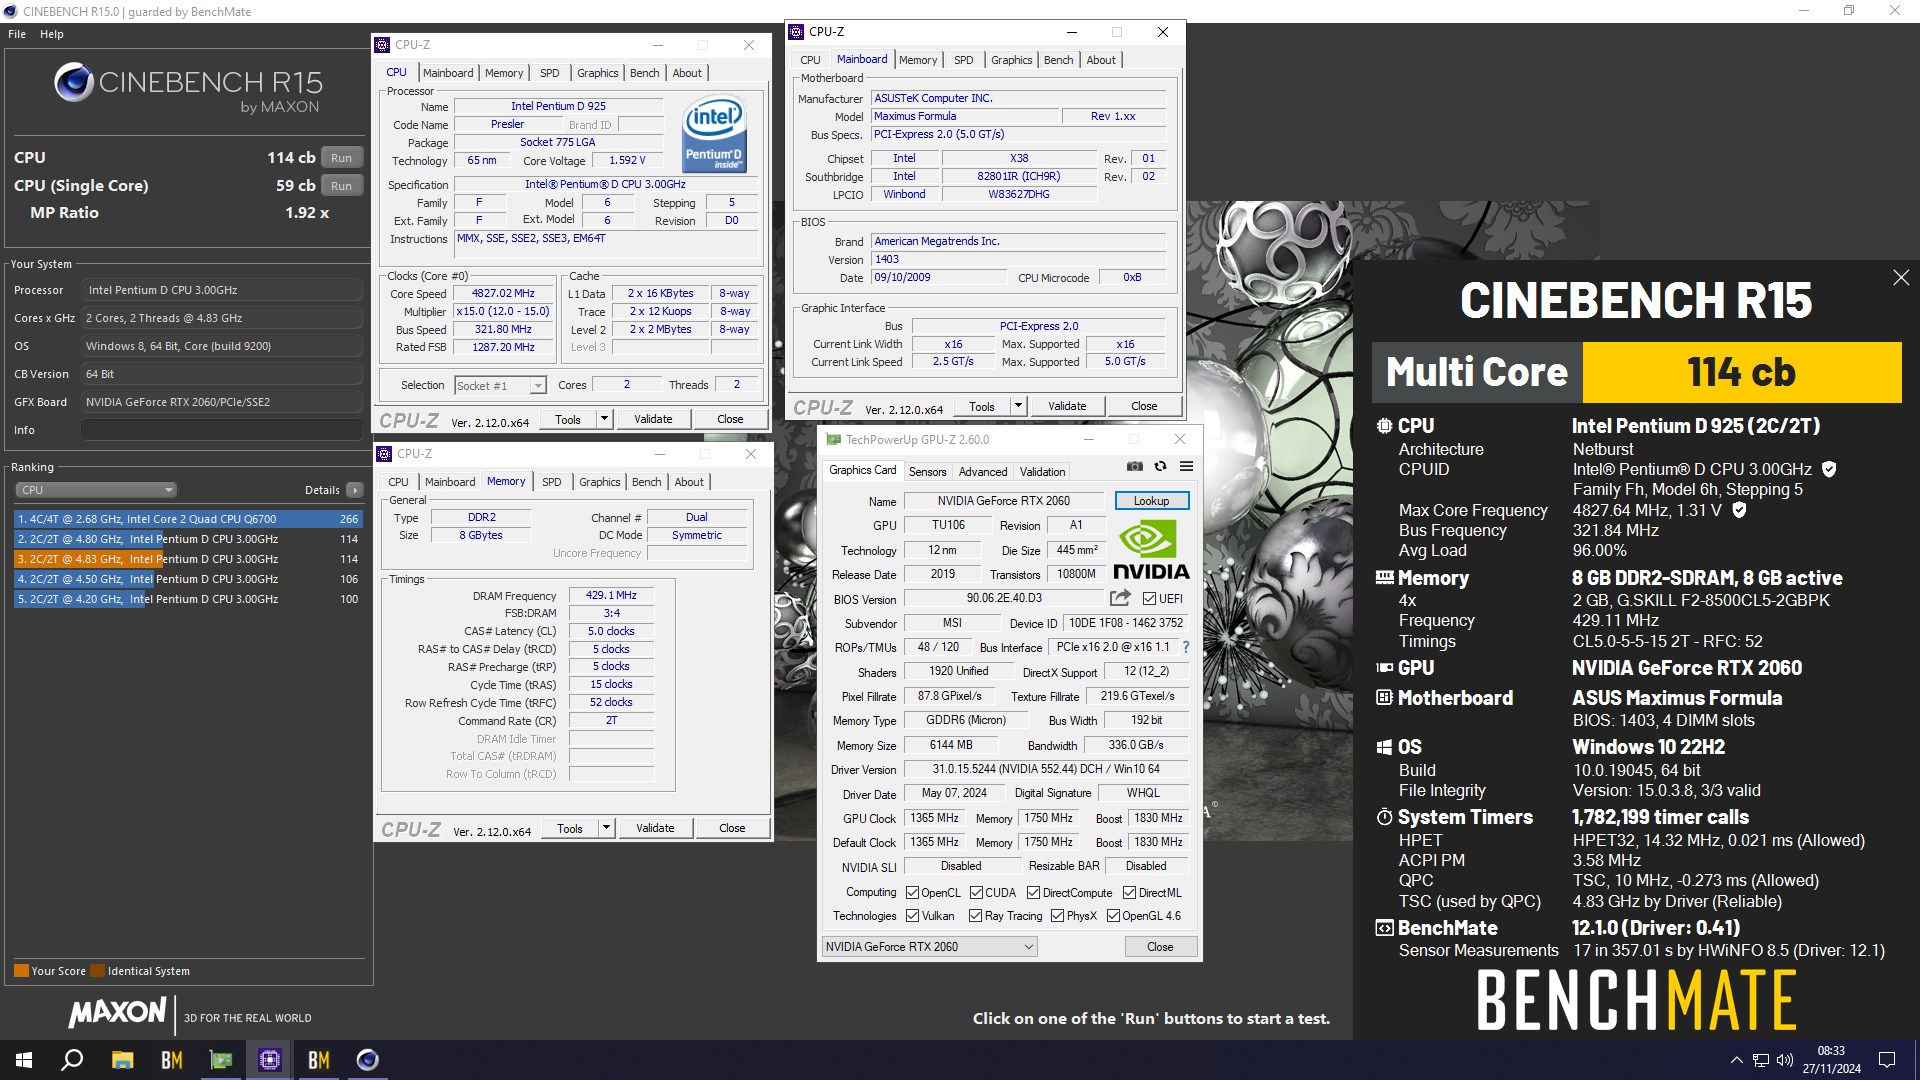Screen dimensions: 1920x1080
Task: Toggle the OpenGL 4.6 checkbox
Action: point(1113,916)
